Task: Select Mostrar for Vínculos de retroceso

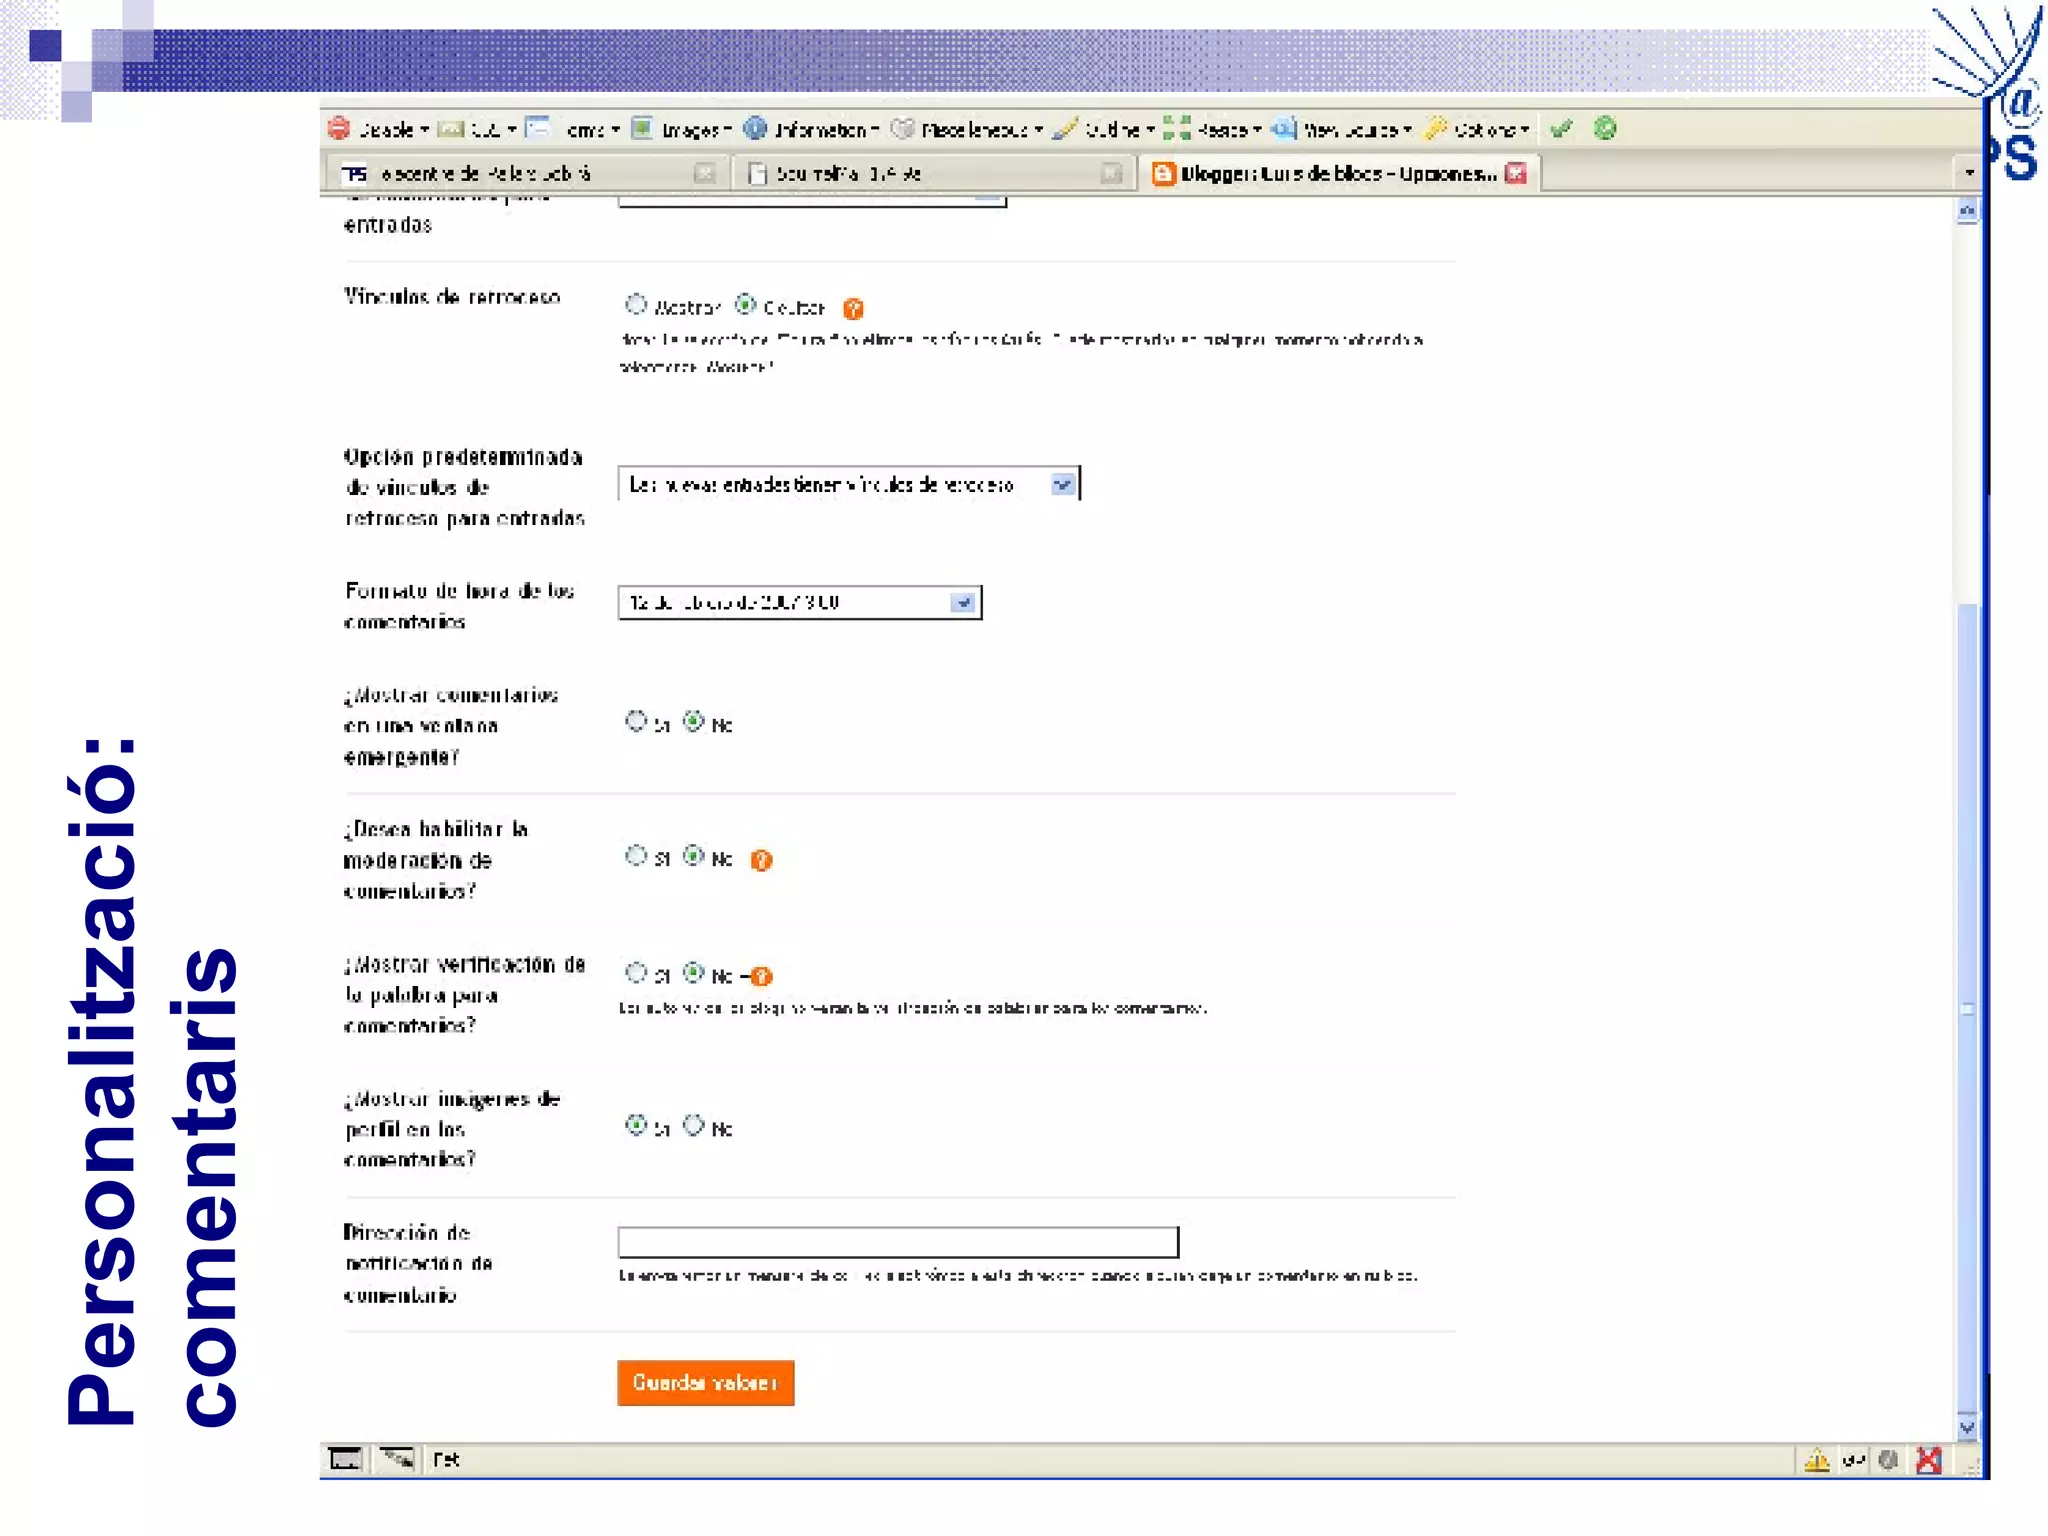Action: pyautogui.click(x=636, y=304)
